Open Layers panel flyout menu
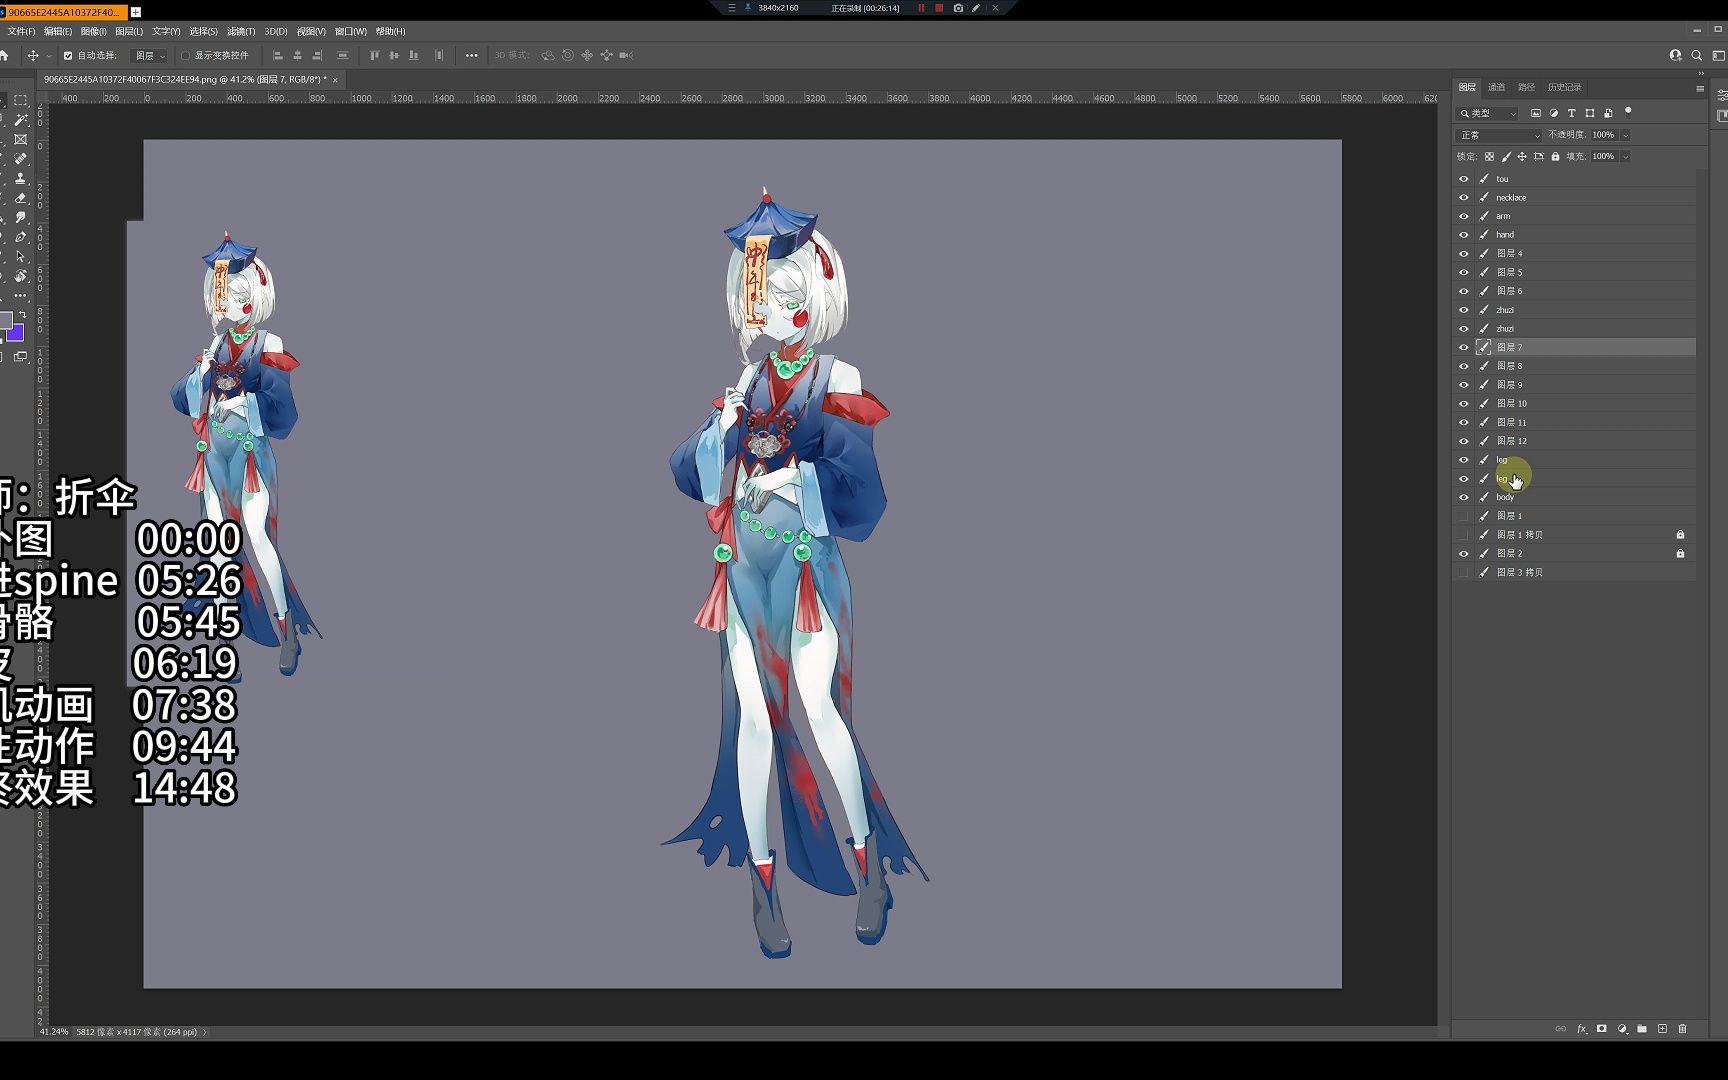 (1700, 88)
